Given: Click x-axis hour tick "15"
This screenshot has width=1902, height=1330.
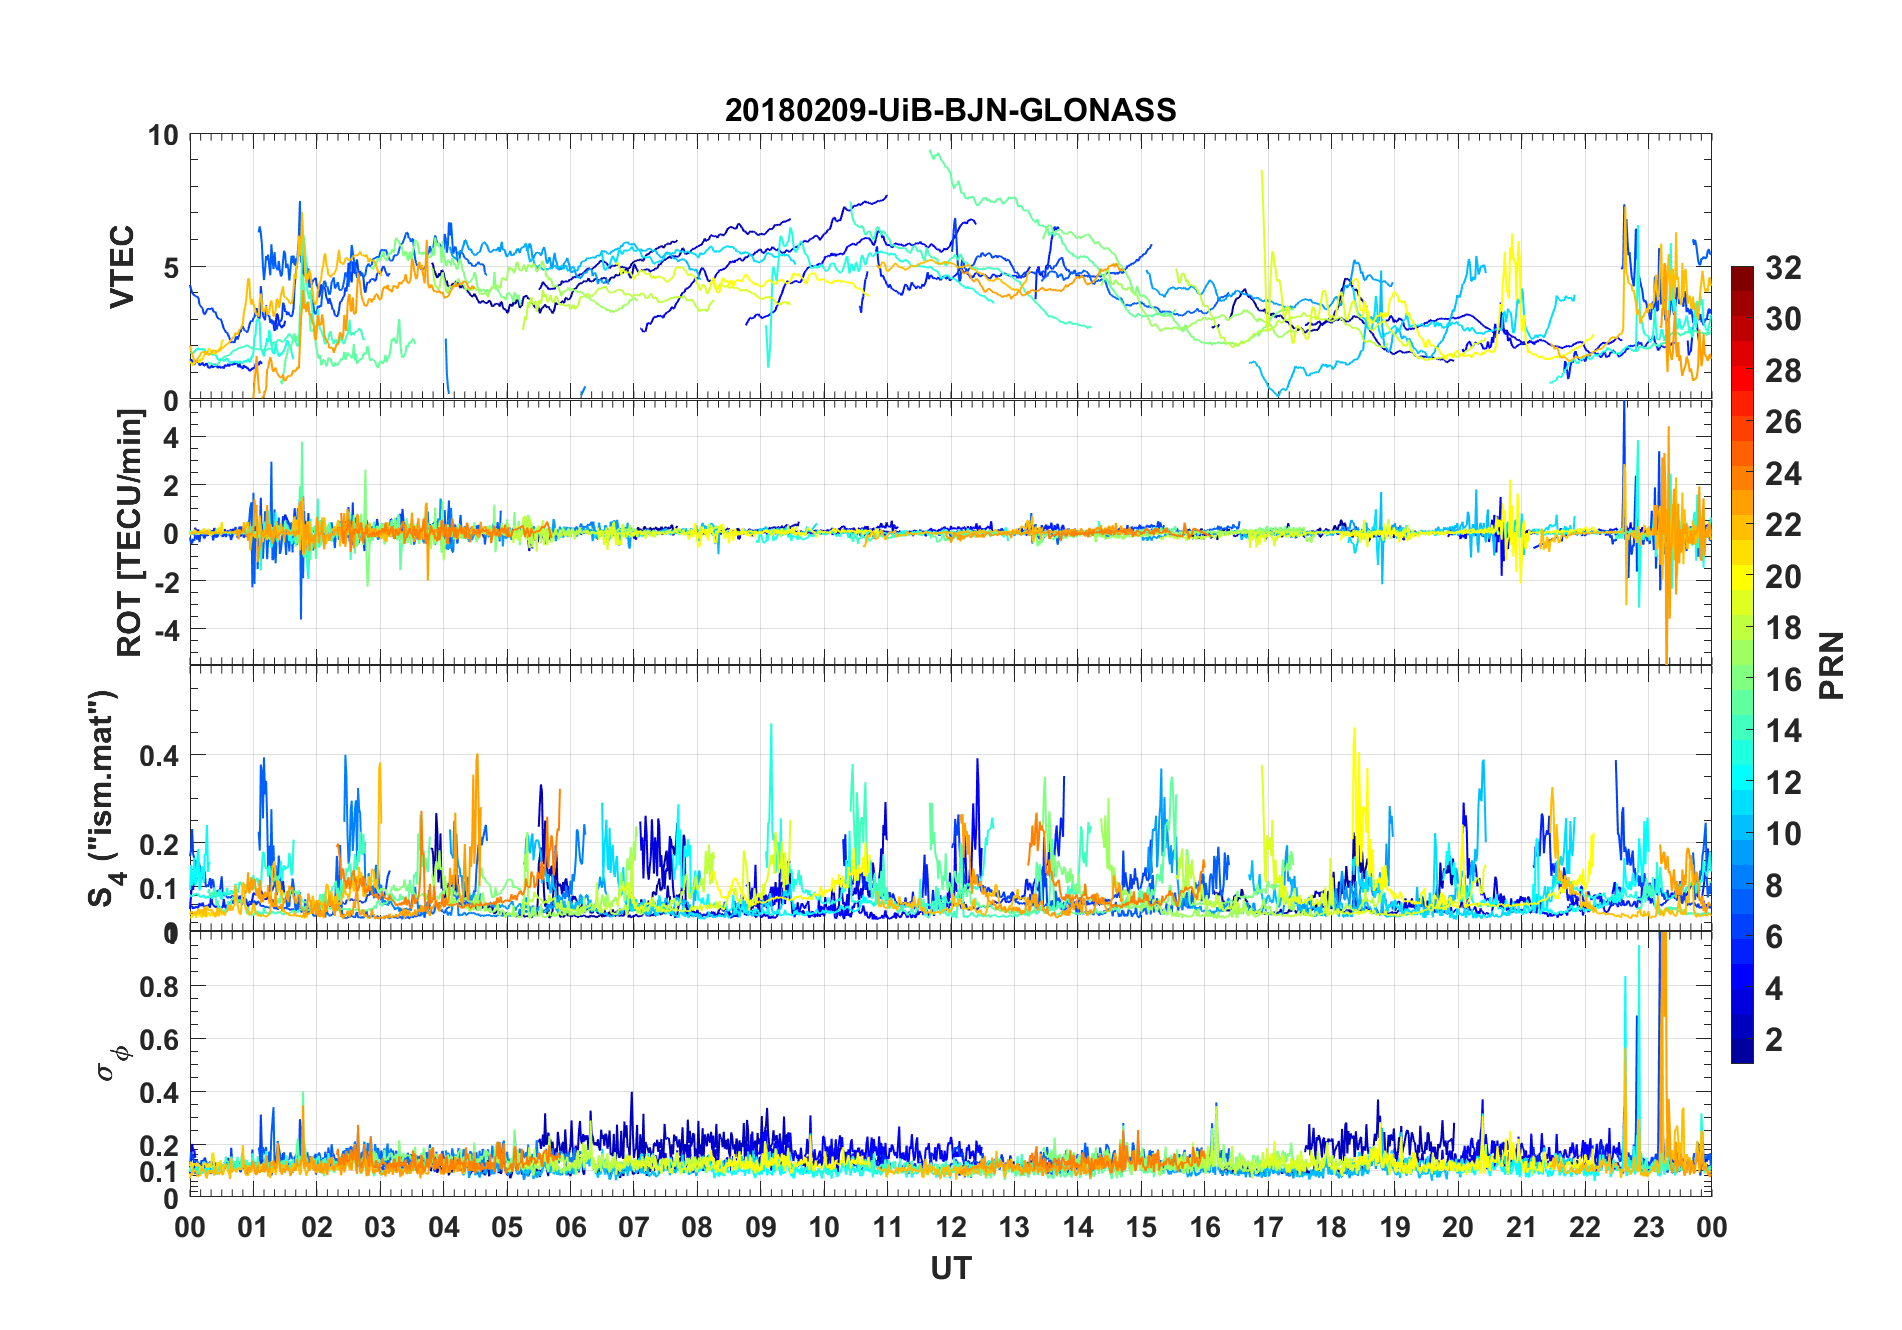Looking at the screenshot, I should (x=1141, y=1227).
